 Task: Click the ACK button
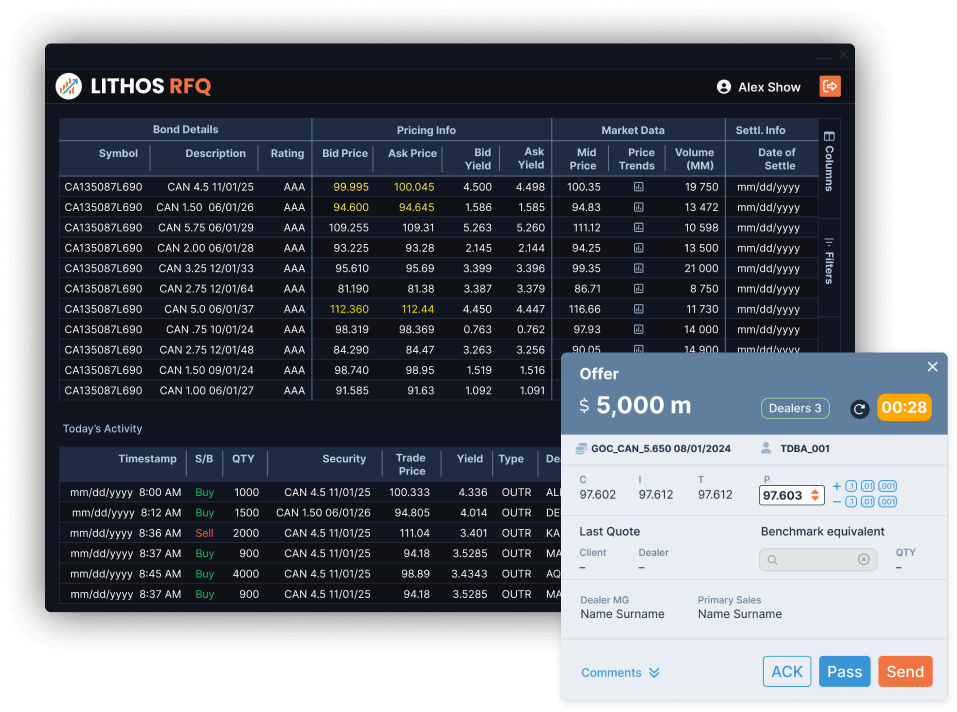click(x=787, y=672)
